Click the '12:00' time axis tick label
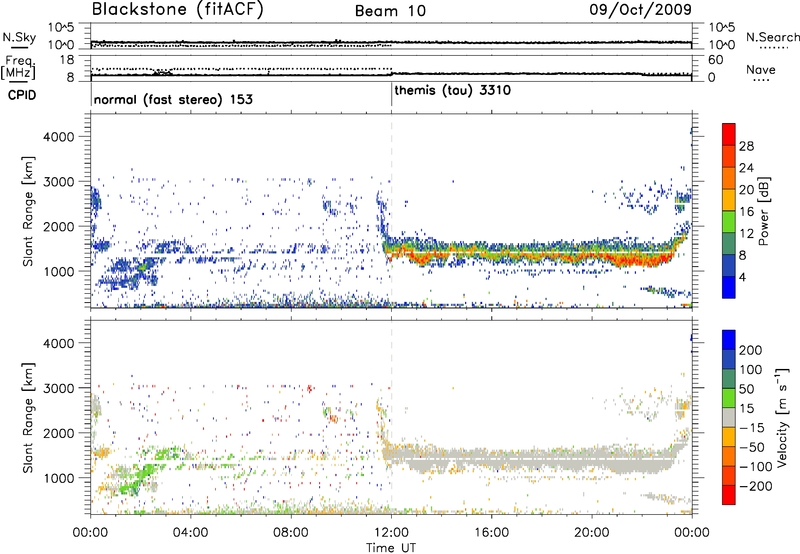This screenshot has height=554, width=800. coord(391,533)
